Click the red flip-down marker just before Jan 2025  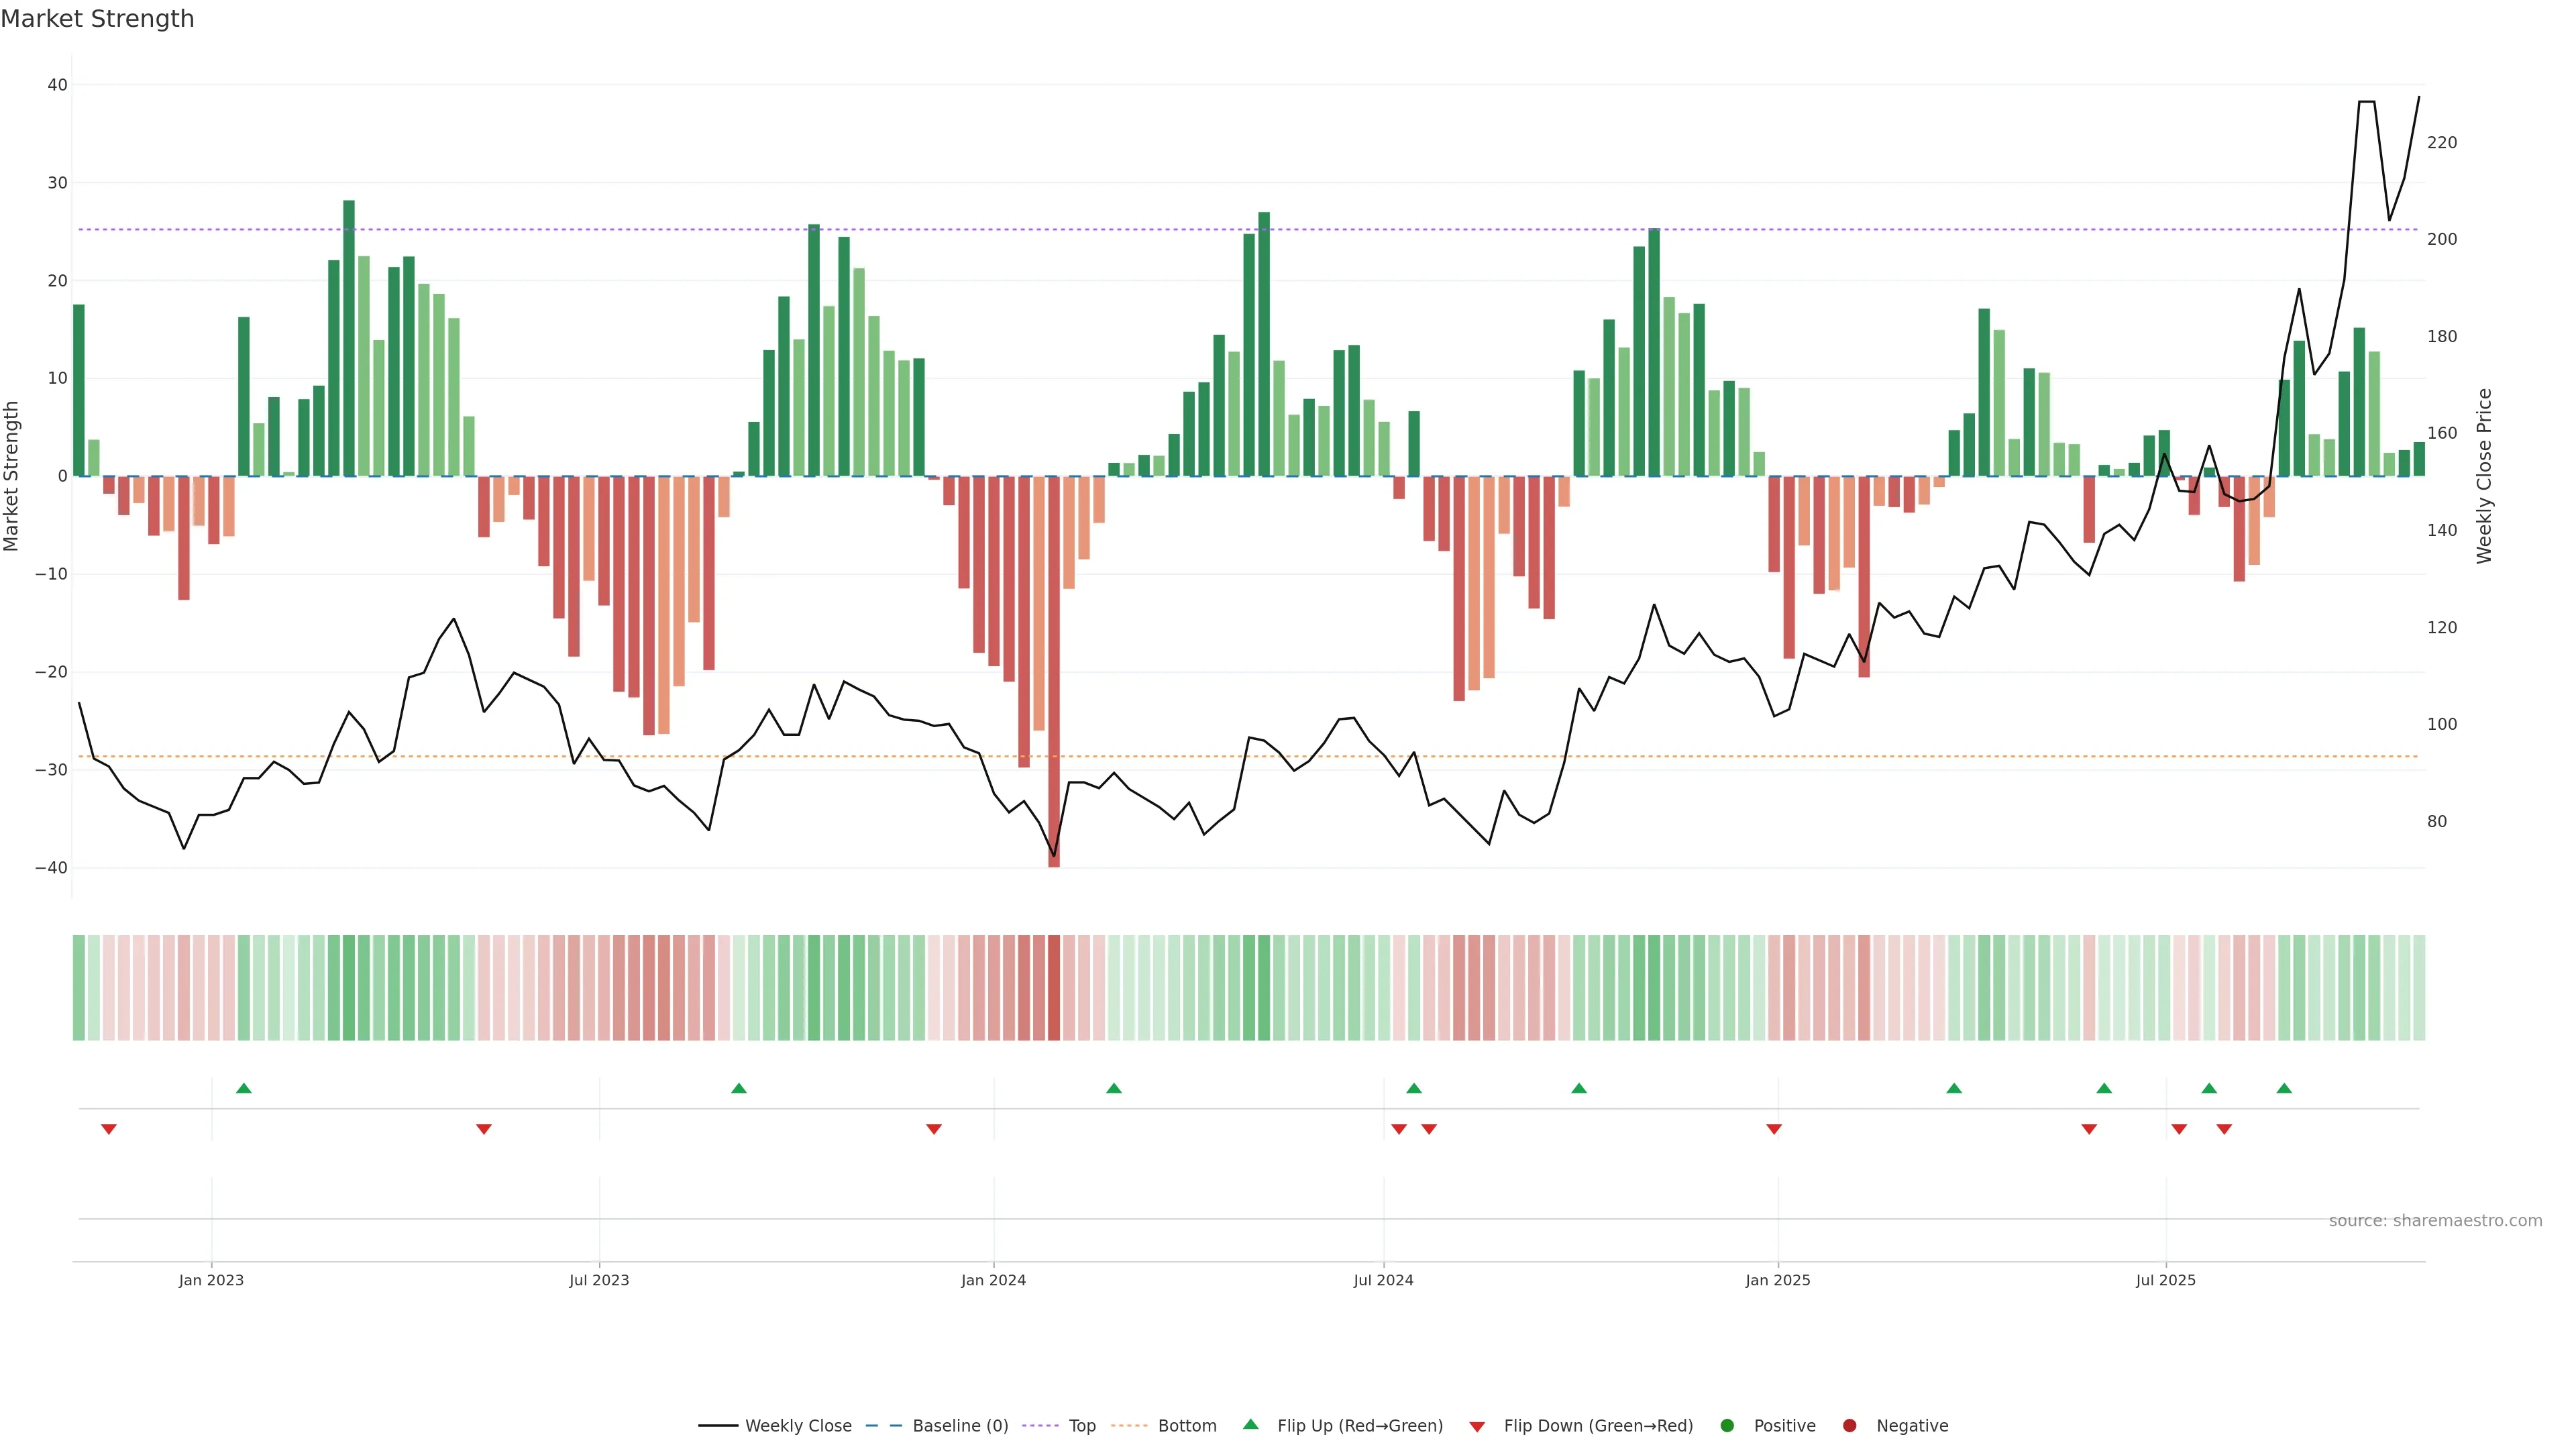tap(1774, 1129)
